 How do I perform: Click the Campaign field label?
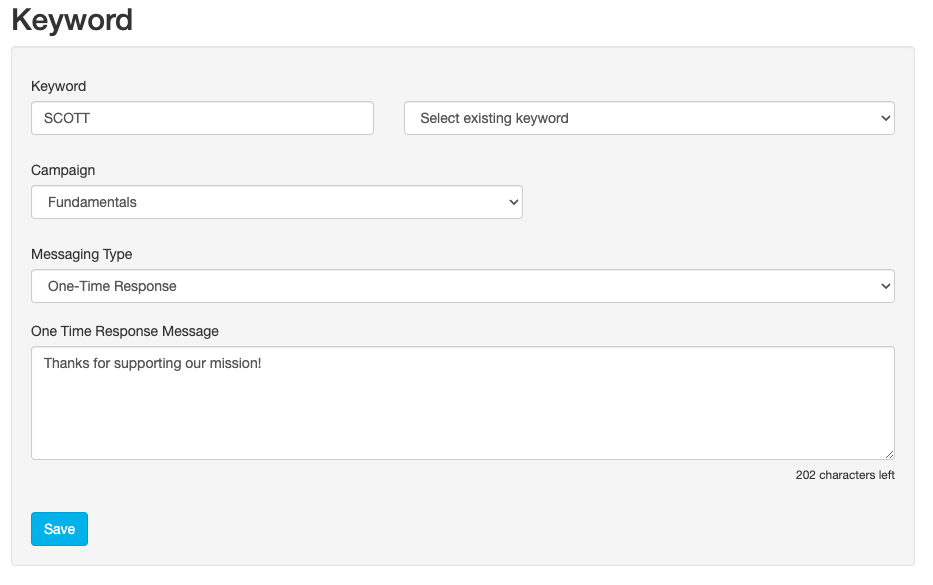[63, 170]
